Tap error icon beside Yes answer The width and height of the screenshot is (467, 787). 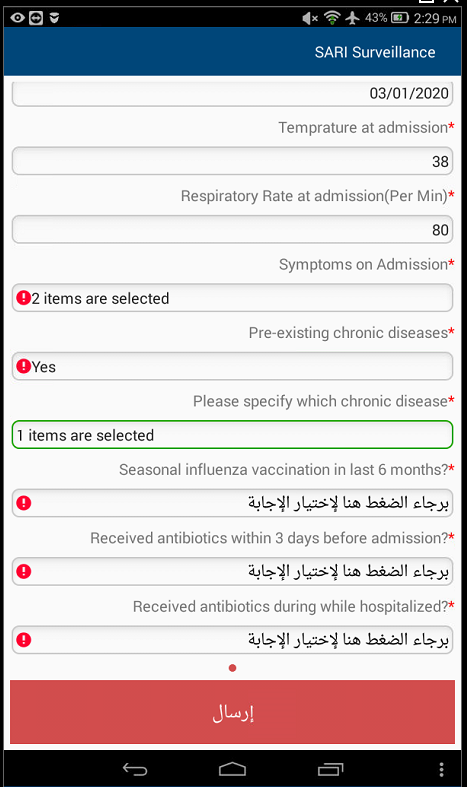[x=24, y=366]
